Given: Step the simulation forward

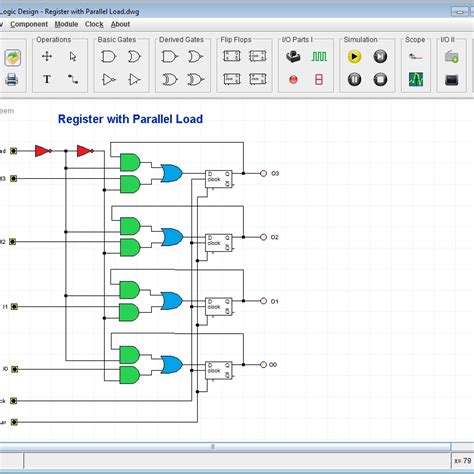Looking at the screenshot, I should coord(380,57).
